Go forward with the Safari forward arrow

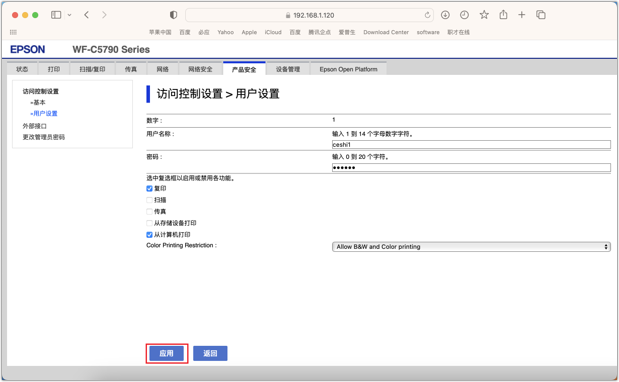104,15
